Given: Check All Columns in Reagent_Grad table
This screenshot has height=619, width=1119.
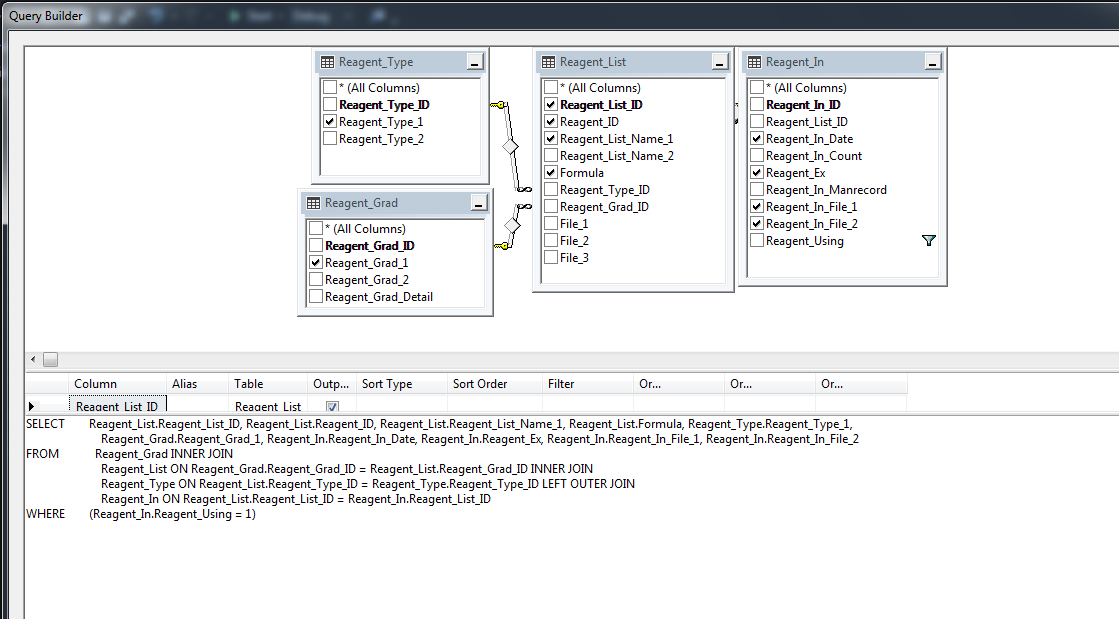Looking at the screenshot, I should point(316,229).
